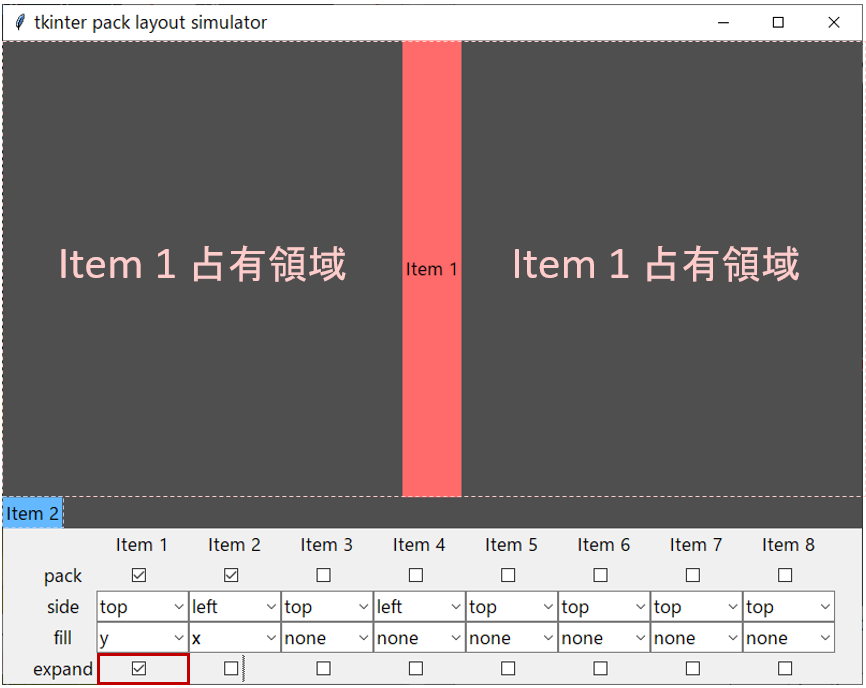Open the fill dropdown for Item 5
The image size is (866, 688).
(511, 637)
